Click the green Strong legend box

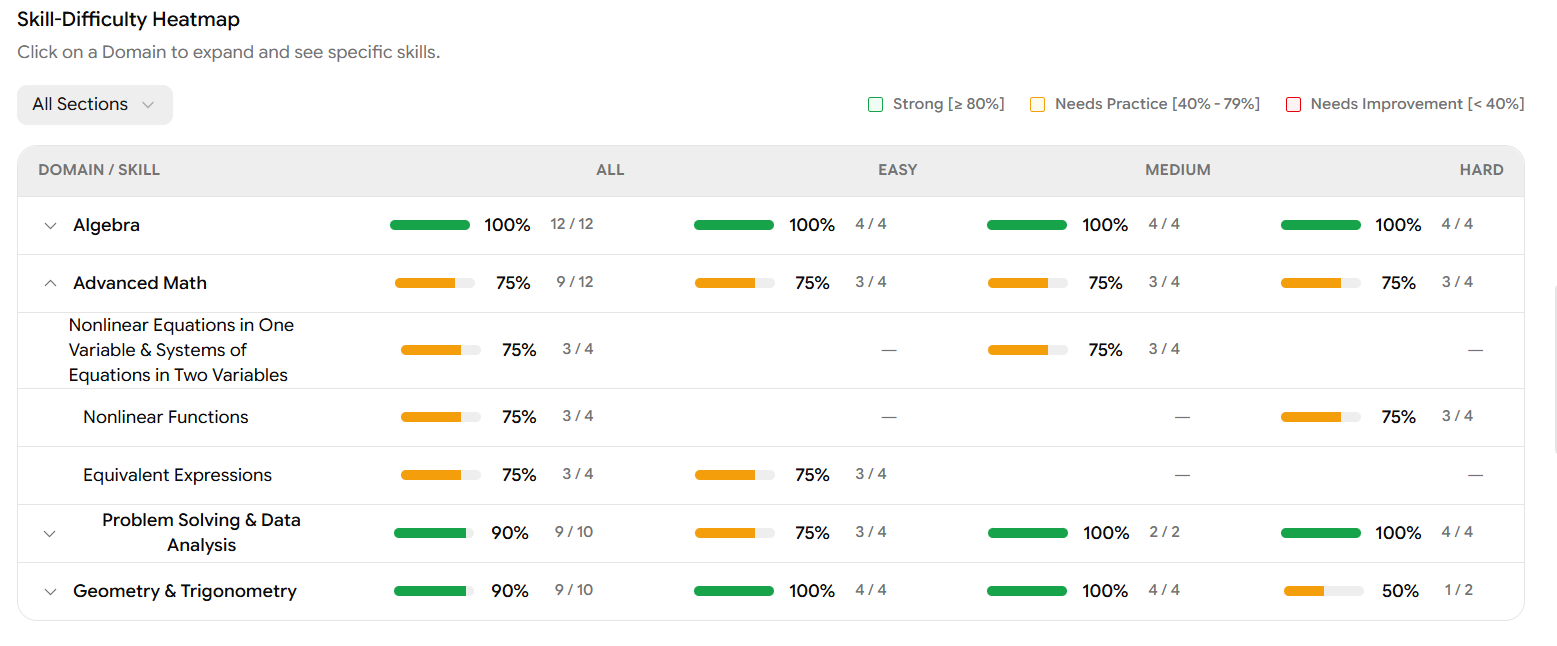pyautogui.click(x=876, y=105)
